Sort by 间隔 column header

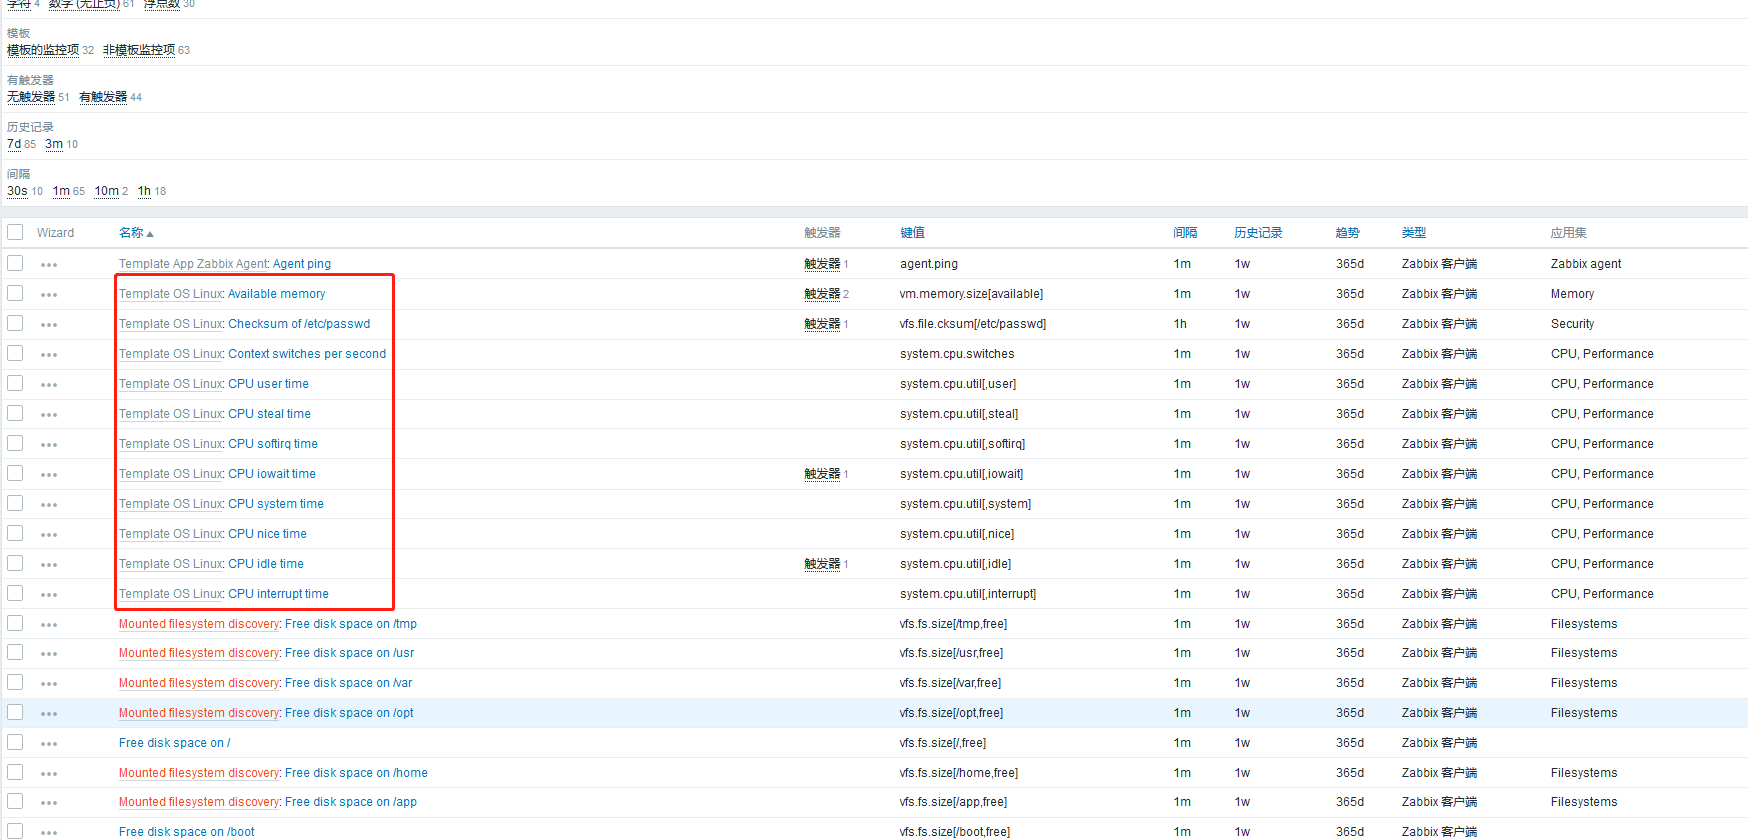pos(1185,233)
